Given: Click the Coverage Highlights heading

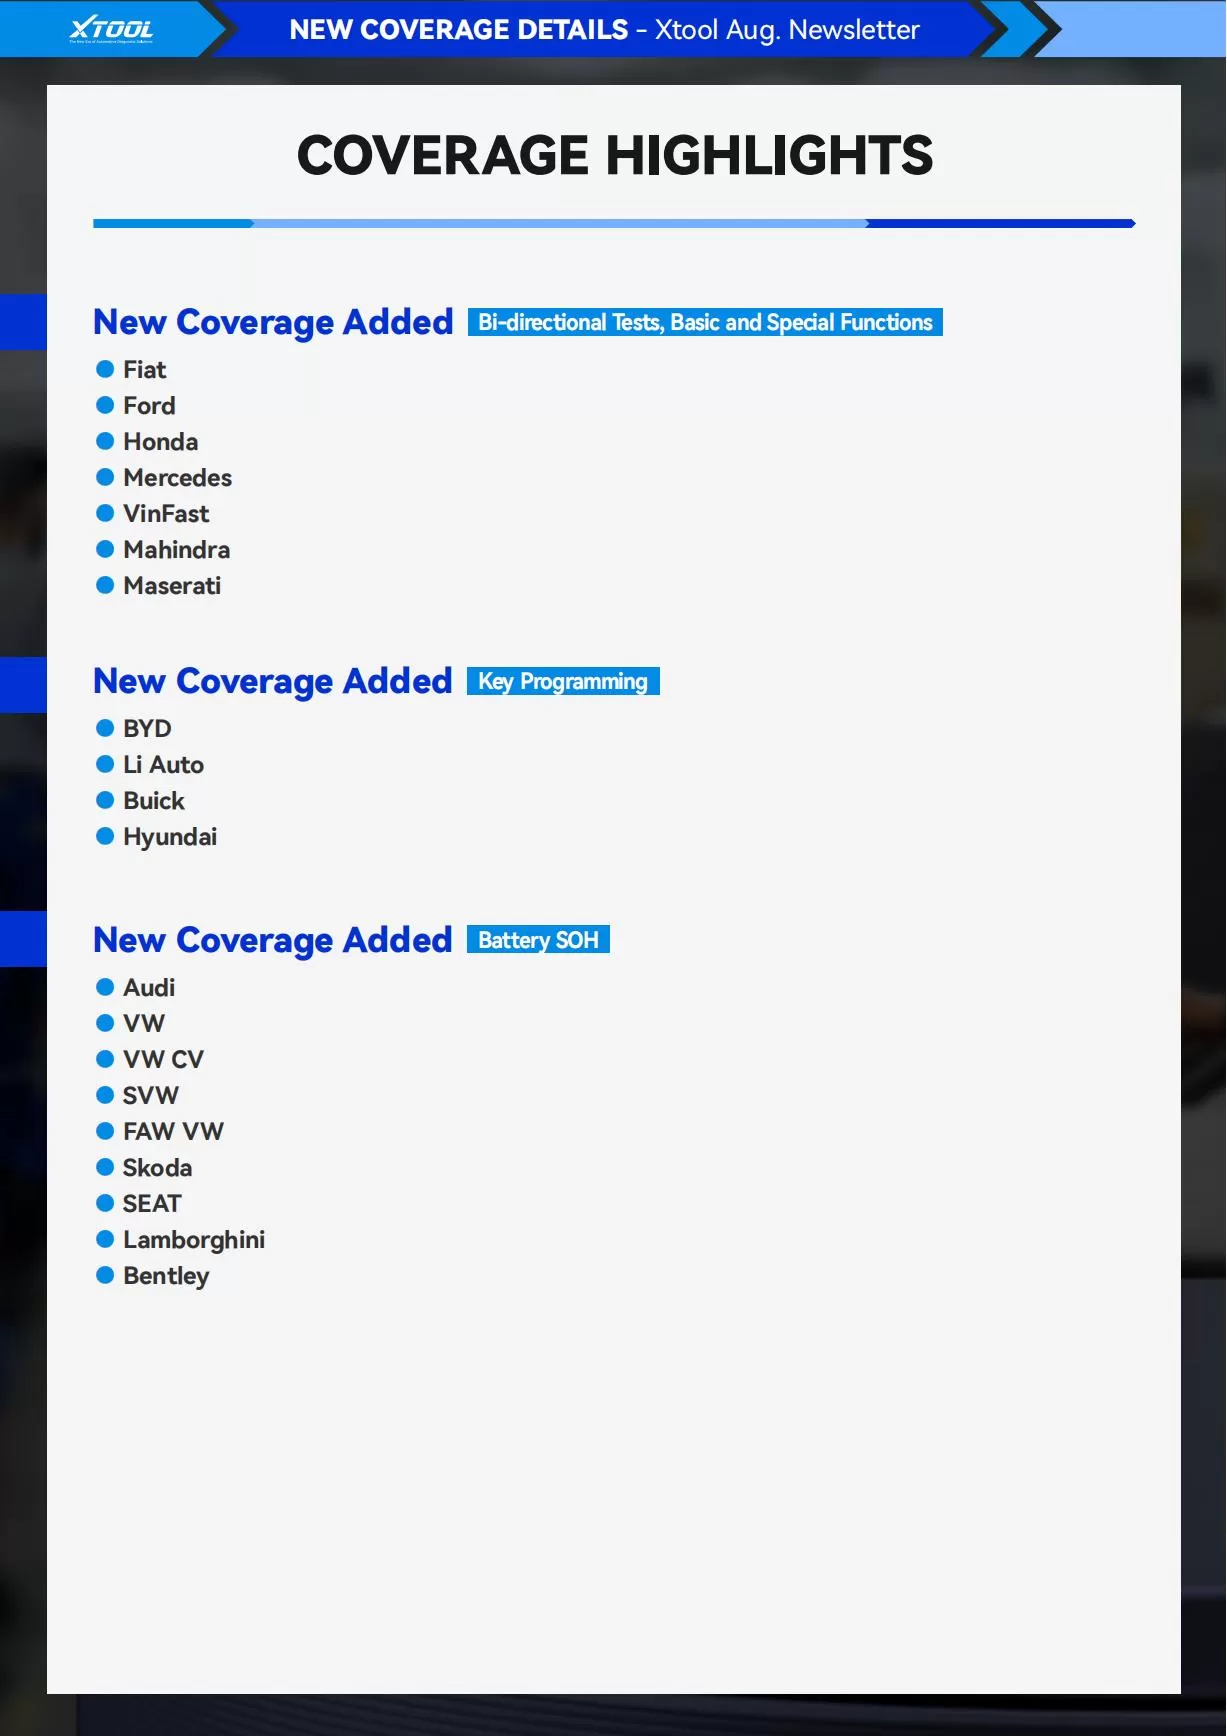Looking at the screenshot, I should pos(614,156).
